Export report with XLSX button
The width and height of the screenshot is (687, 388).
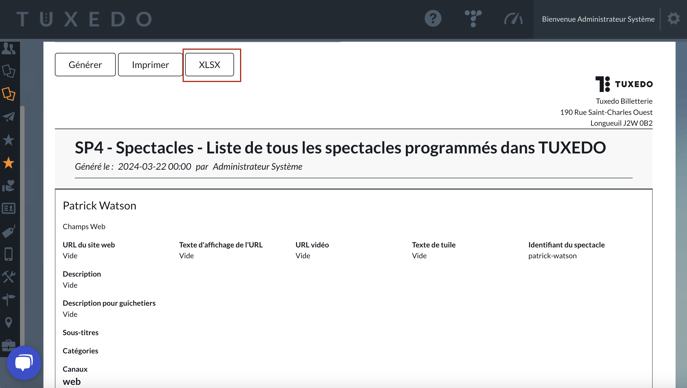click(209, 65)
